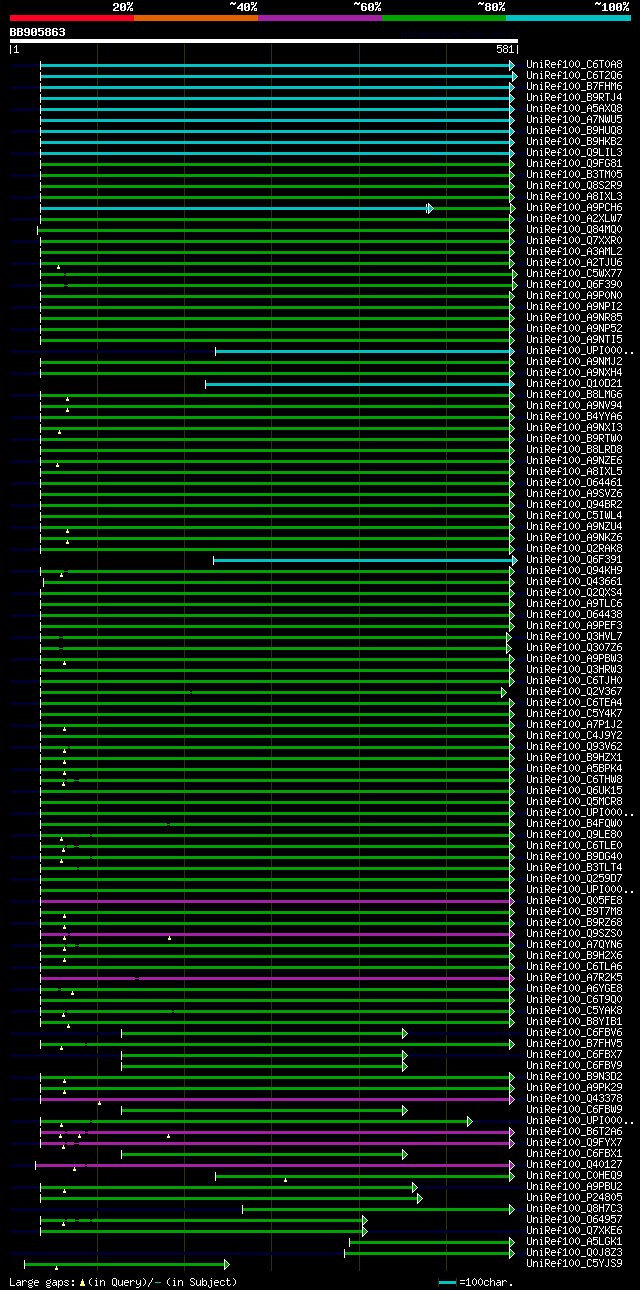640x1290 pixels.
Task: Select hit label UniRef100_C5WX77
Action: [574, 273]
